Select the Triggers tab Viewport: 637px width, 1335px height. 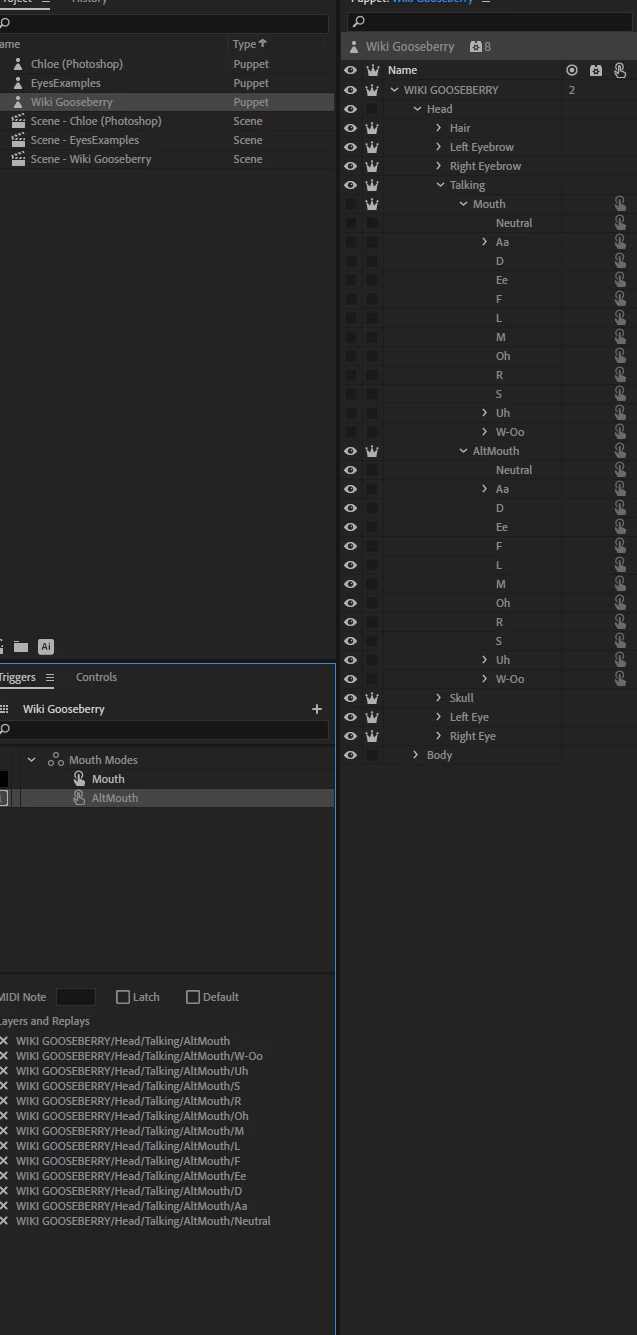pyautogui.click(x=16, y=677)
